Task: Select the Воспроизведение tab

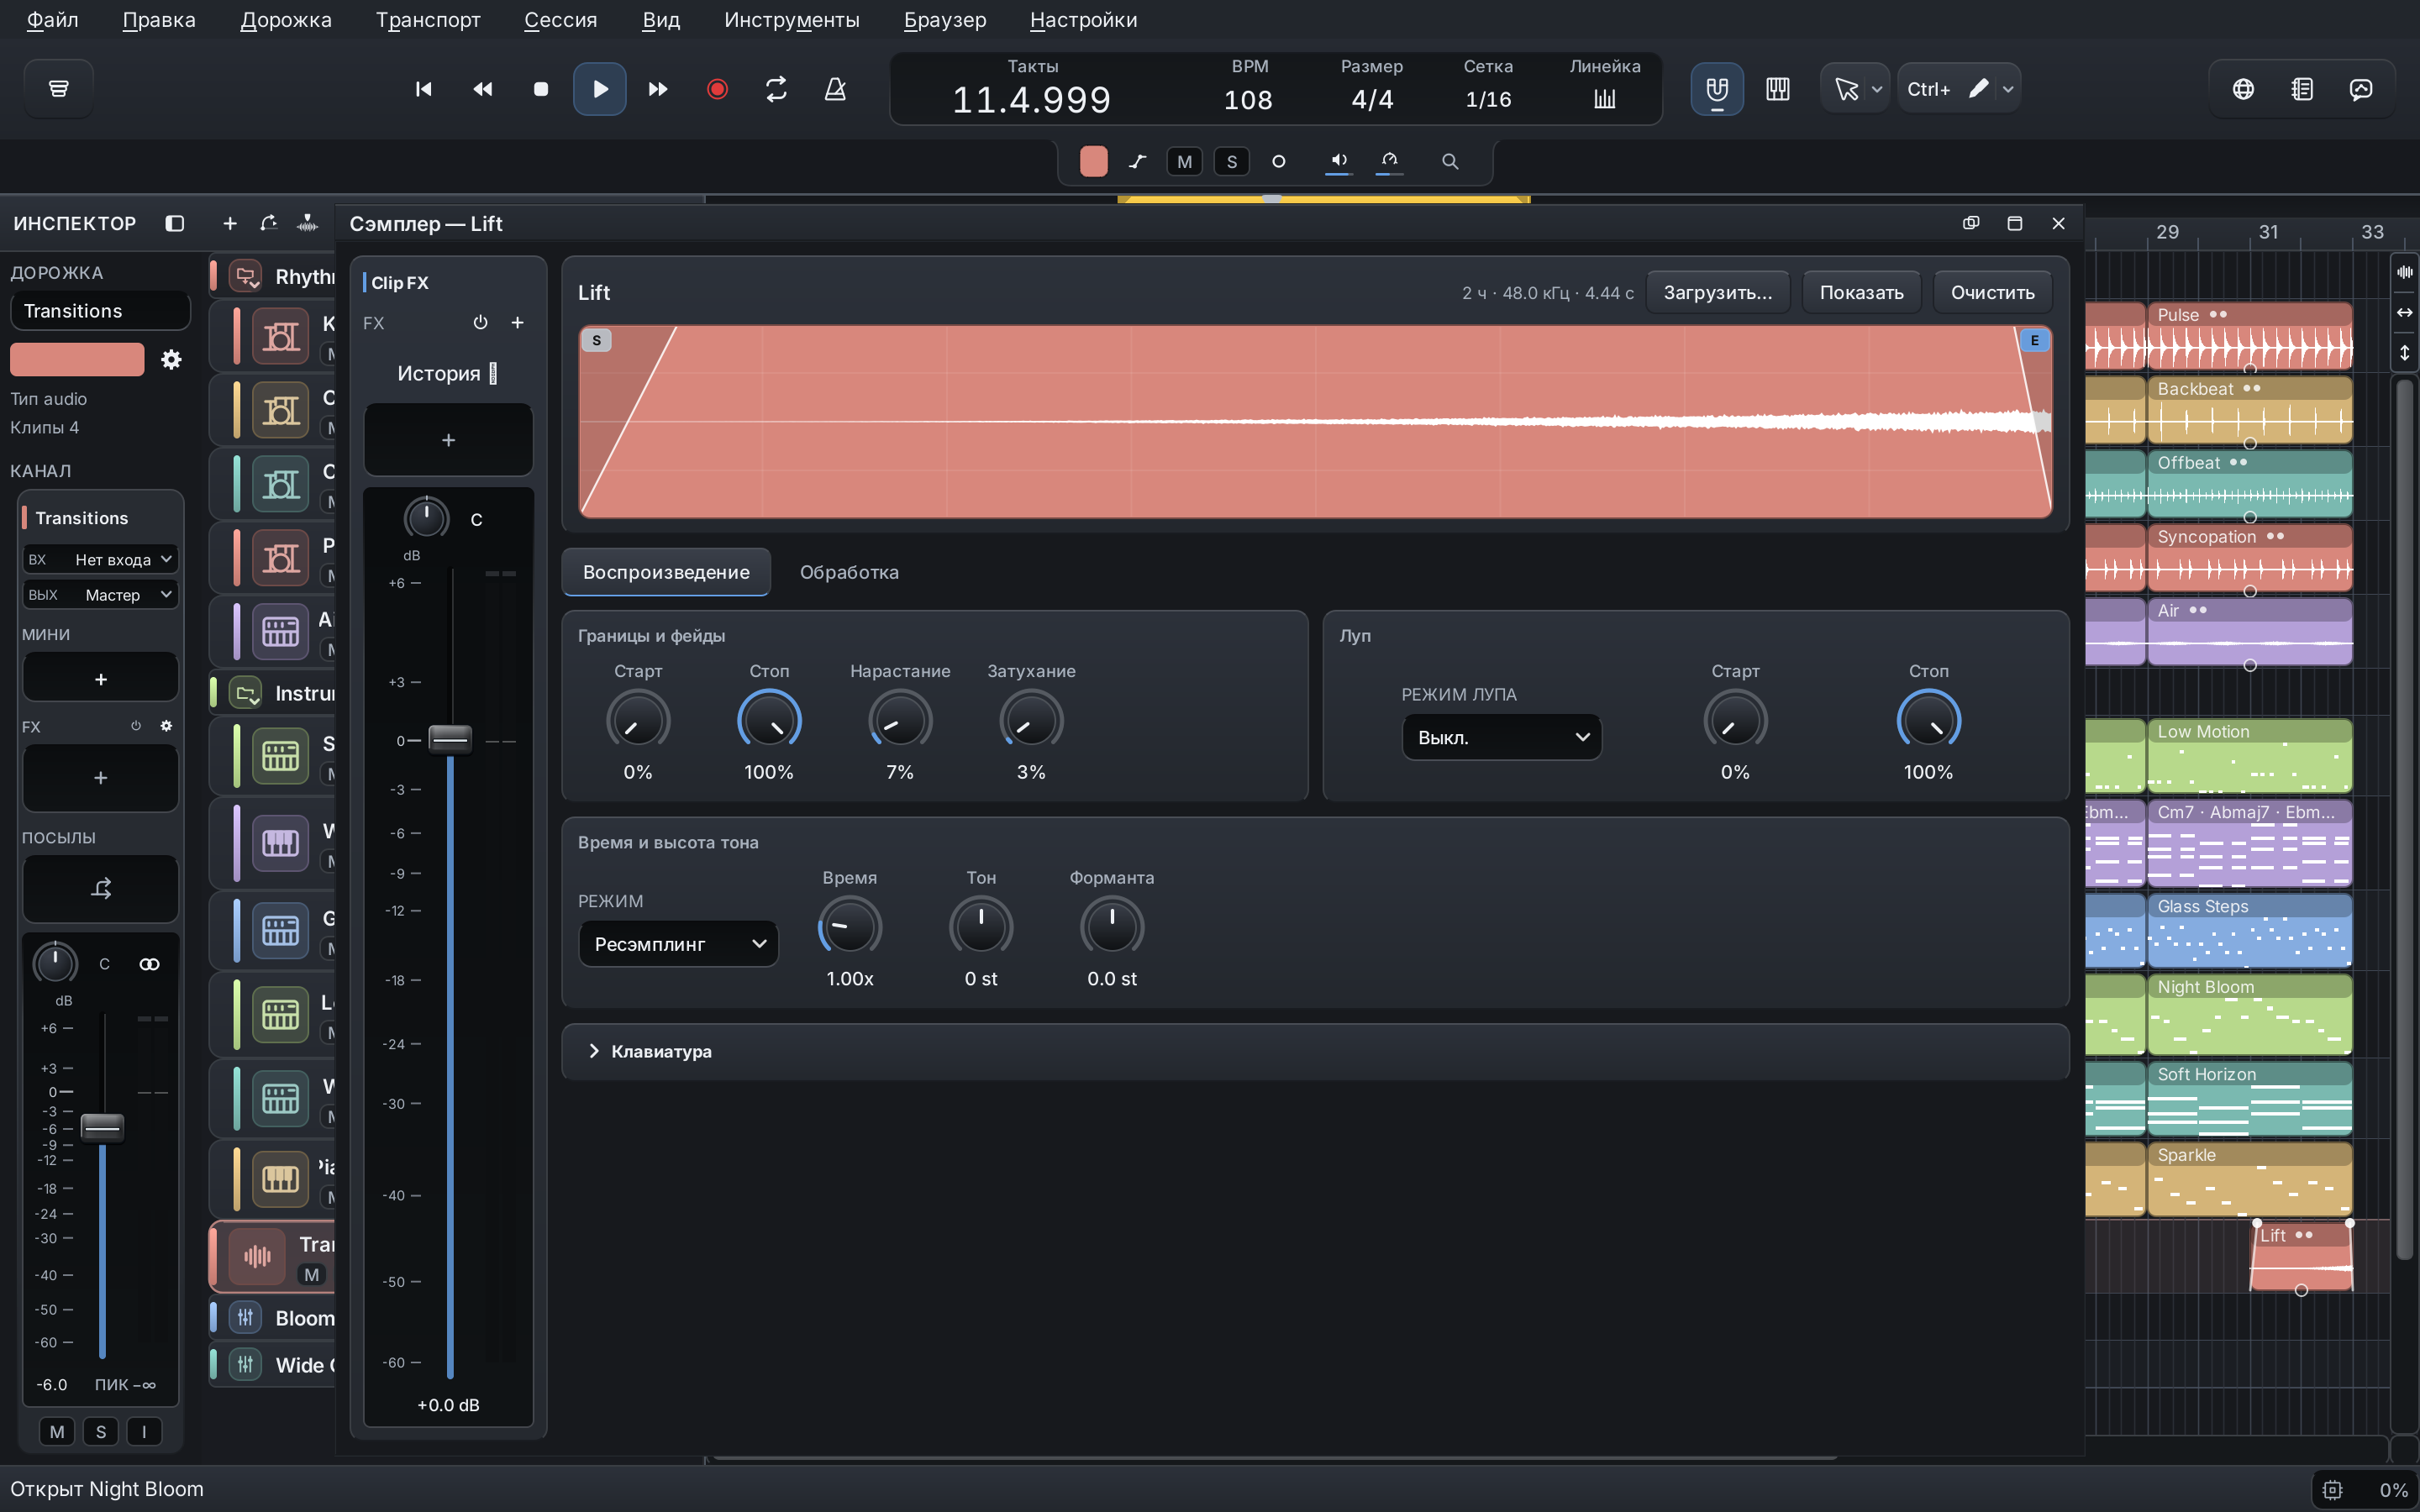Action: pyautogui.click(x=666, y=572)
